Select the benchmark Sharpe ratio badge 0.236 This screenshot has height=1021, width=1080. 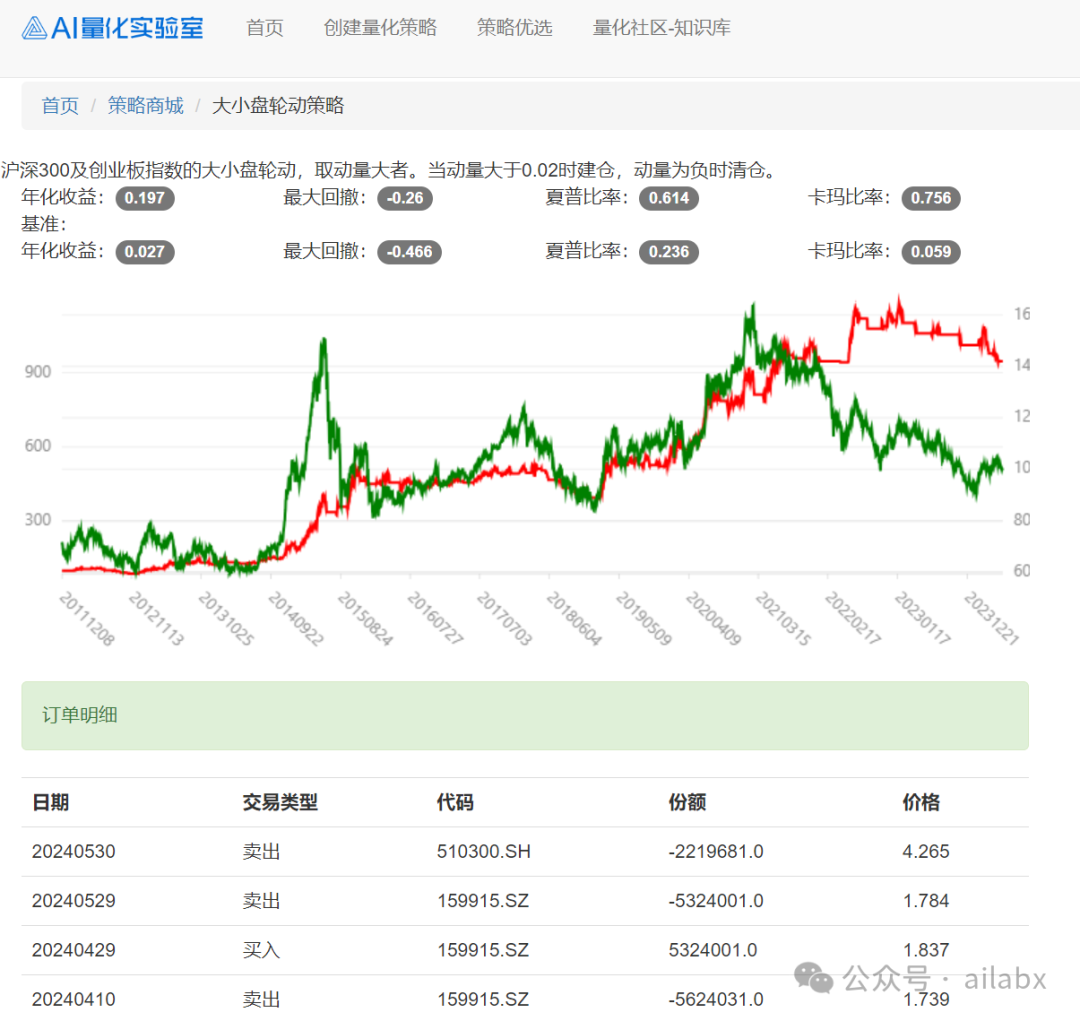pyautogui.click(x=668, y=252)
